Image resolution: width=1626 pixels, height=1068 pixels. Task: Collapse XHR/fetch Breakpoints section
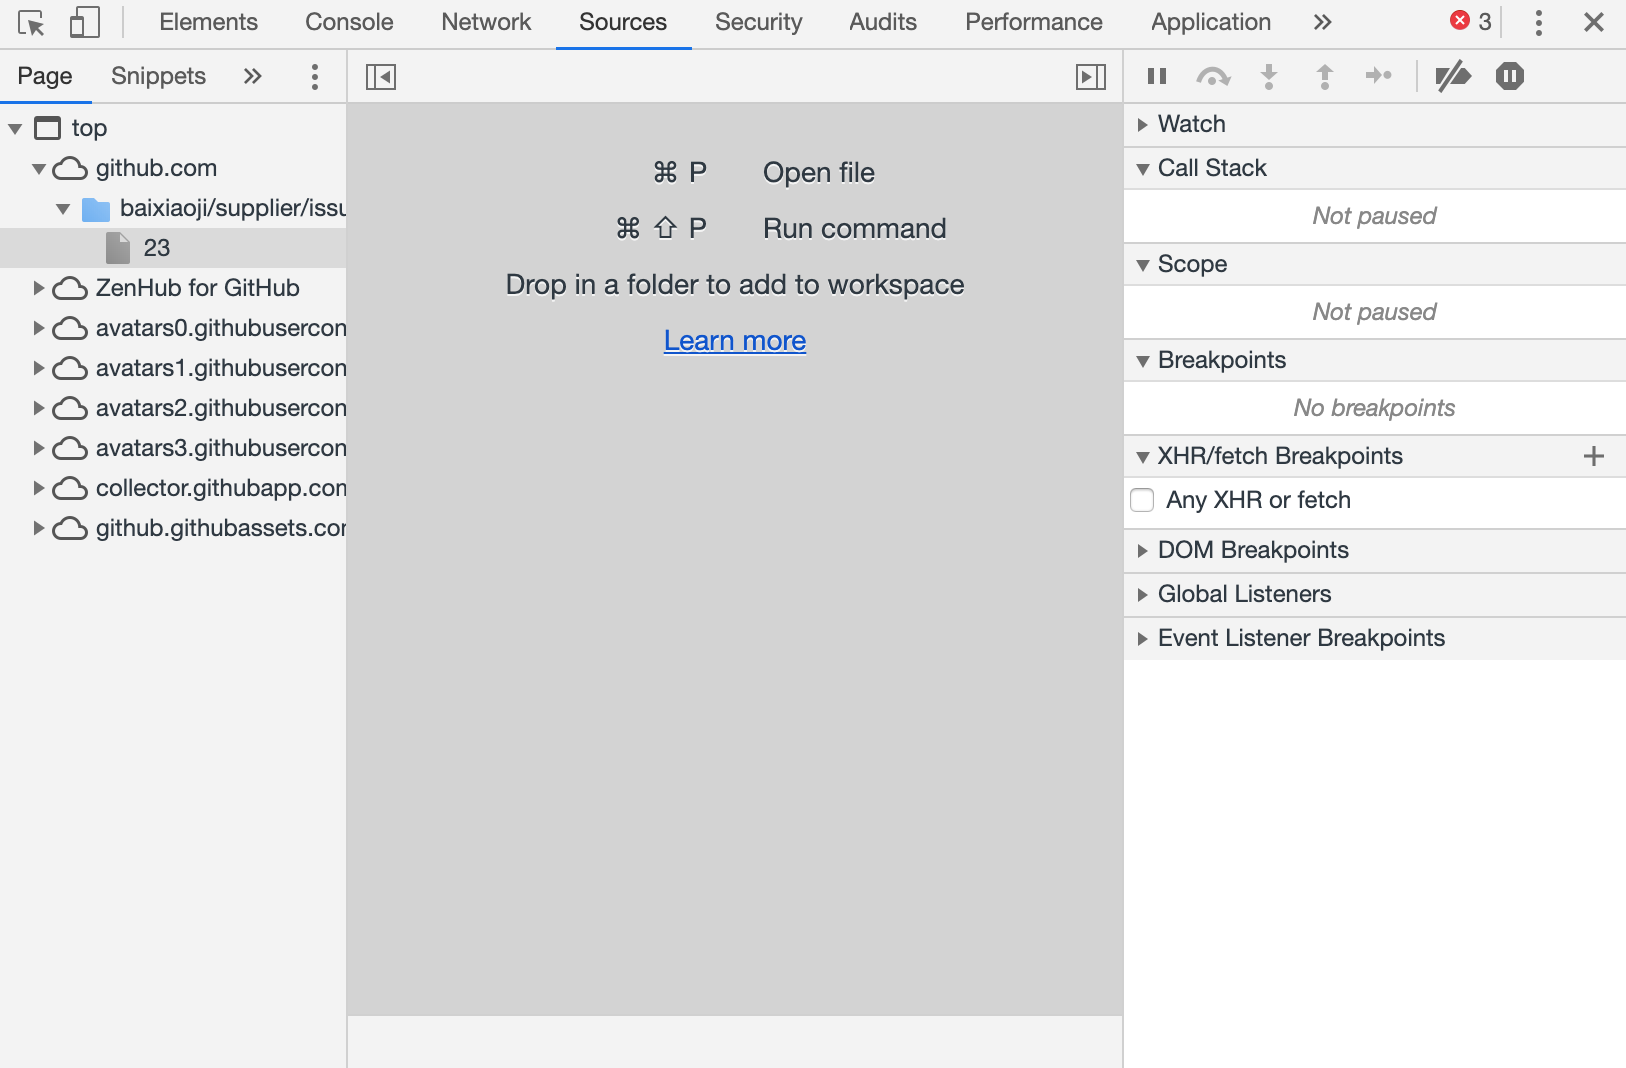click(x=1143, y=457)
